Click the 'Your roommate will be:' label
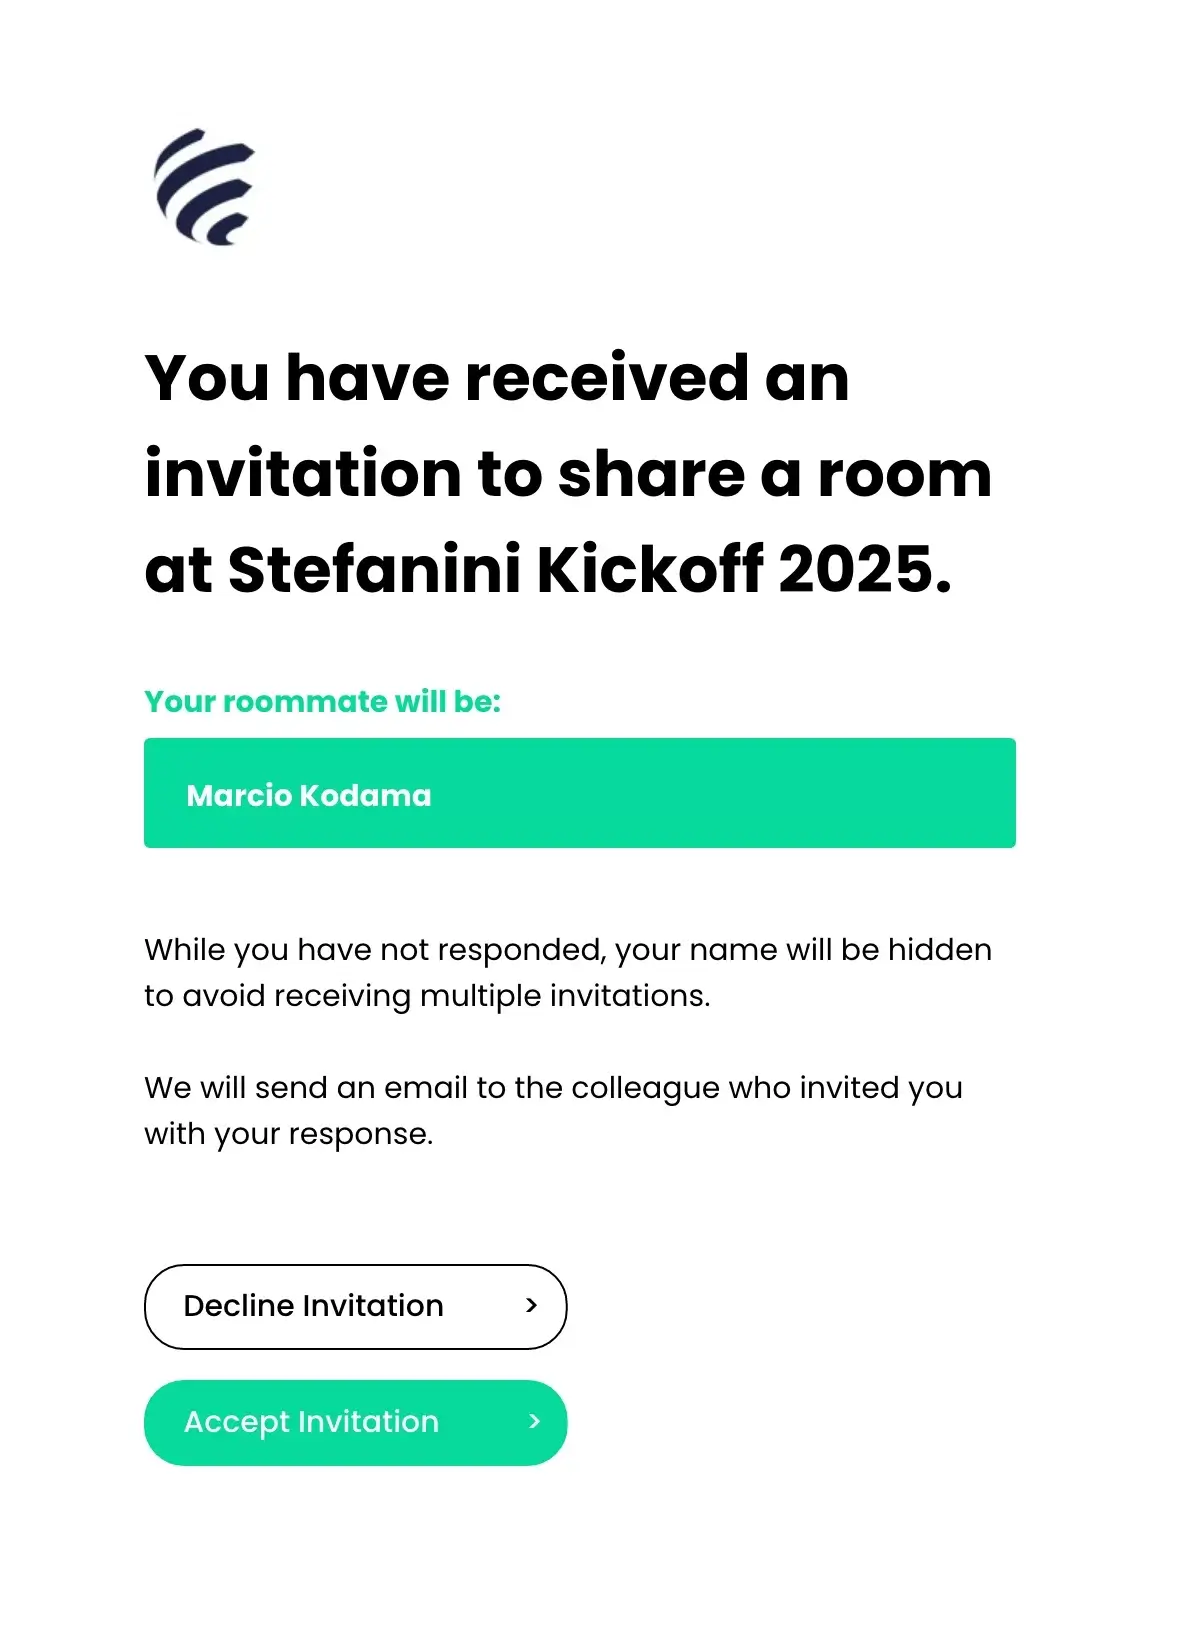Image resolution: width=1200 pixels, height=1628 pixels. (322, 701)
